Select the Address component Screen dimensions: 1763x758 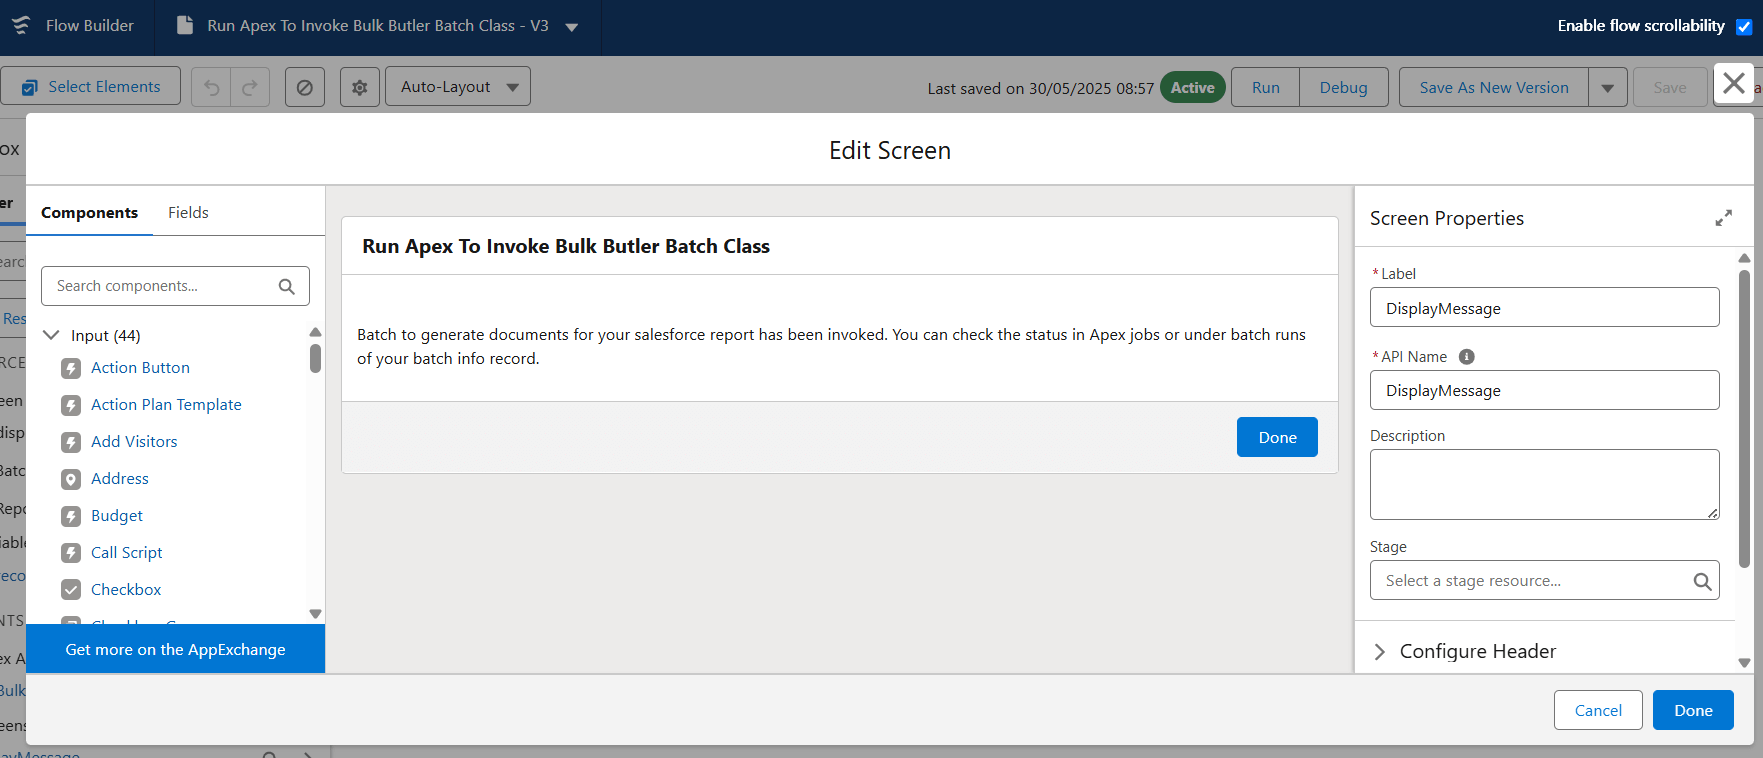120,478
